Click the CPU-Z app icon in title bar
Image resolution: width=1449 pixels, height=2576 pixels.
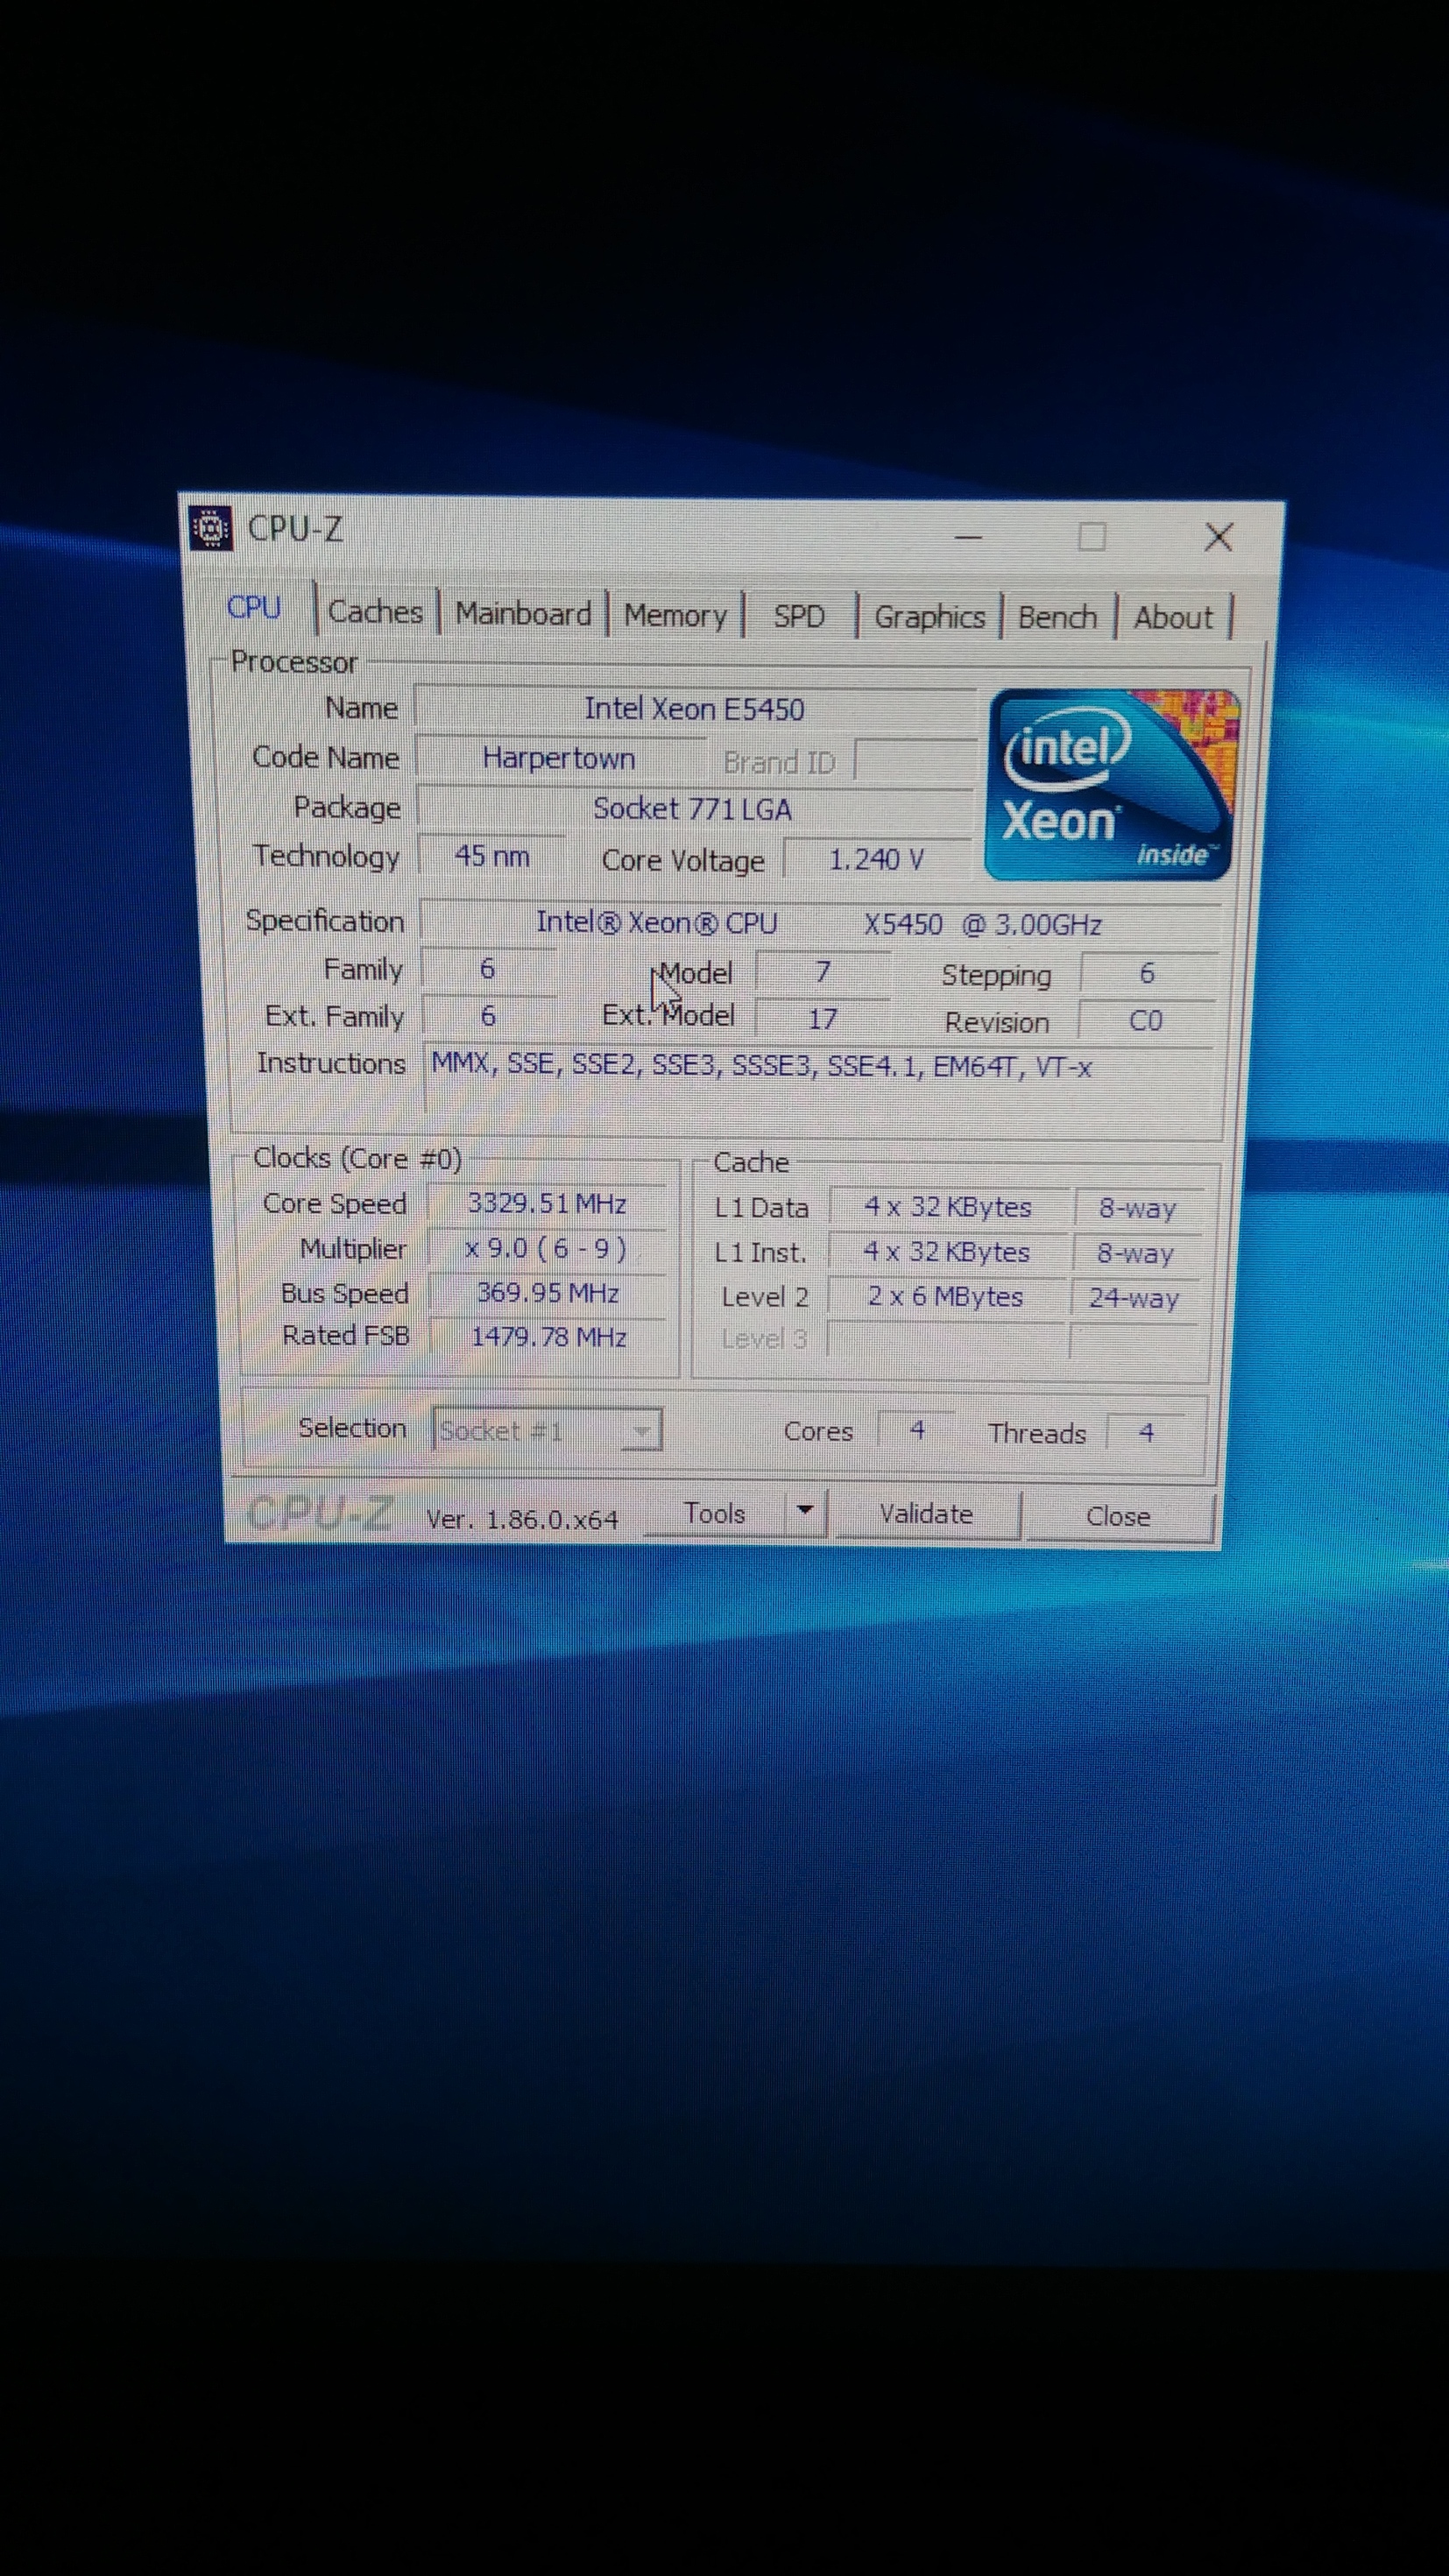(x=211, y=527)
